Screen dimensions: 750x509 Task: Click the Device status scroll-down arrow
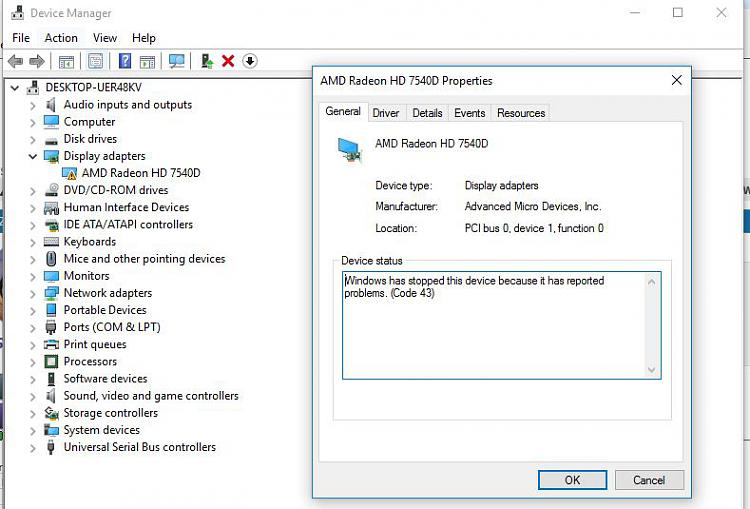(x=651, y=369)
